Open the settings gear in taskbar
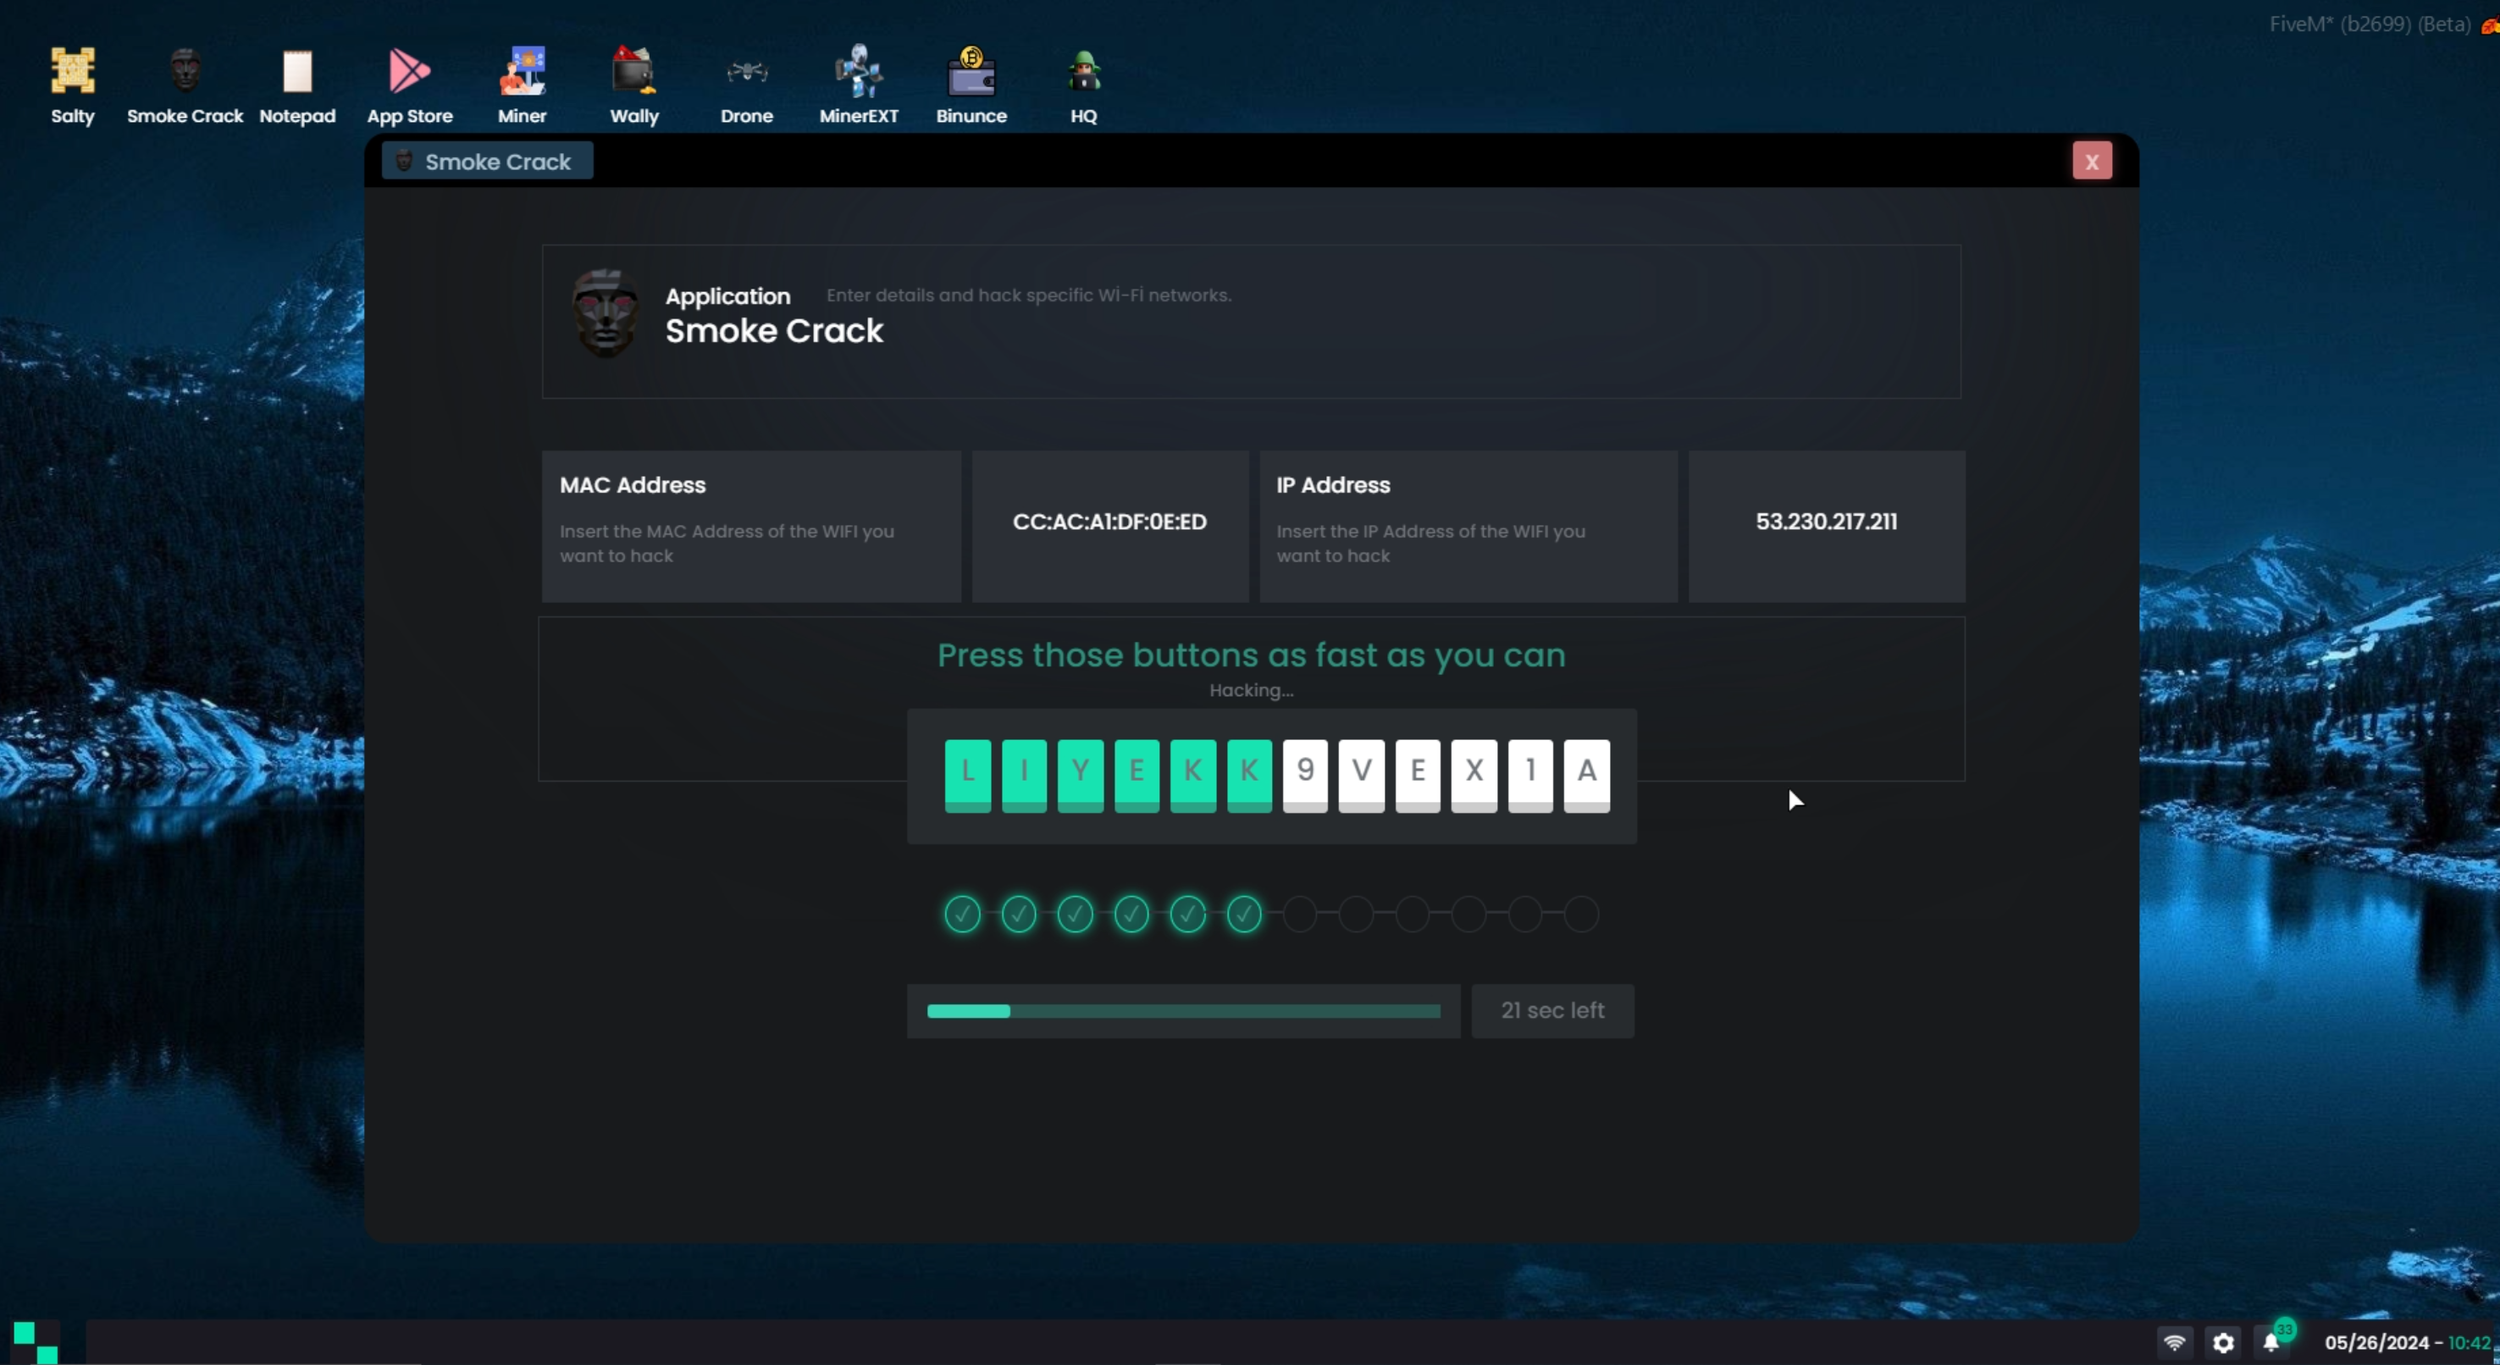The width and height of the screenshot is (2500, 1365). point(2223,1342)
